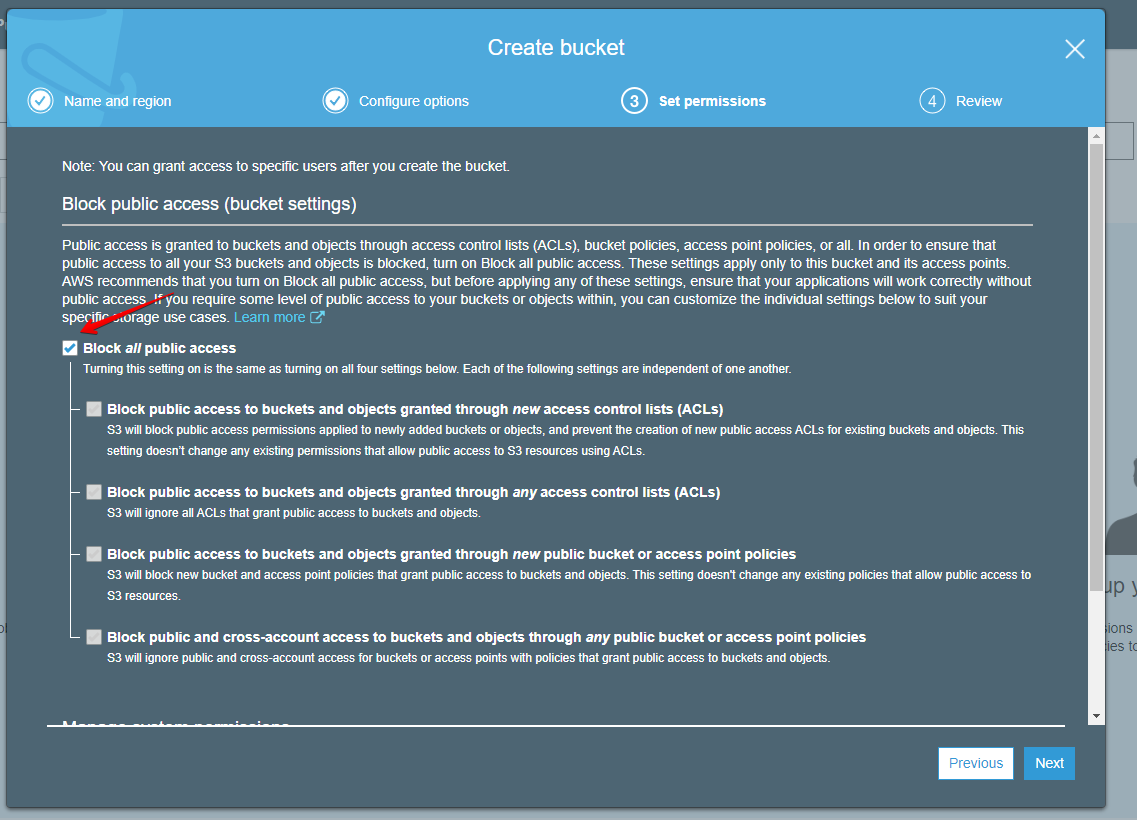
Task: Close the Create bucket dialog
Action: (1075, 49)
